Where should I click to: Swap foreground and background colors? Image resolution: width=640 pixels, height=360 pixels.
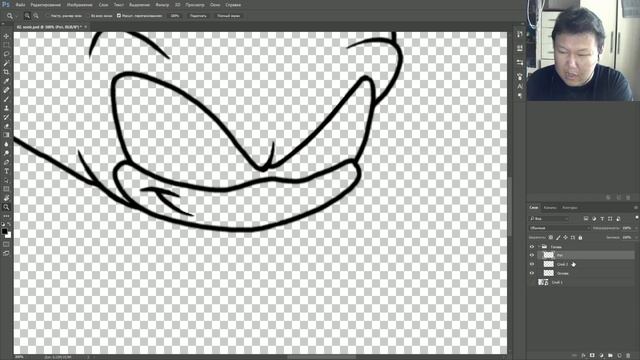(9, 224)
